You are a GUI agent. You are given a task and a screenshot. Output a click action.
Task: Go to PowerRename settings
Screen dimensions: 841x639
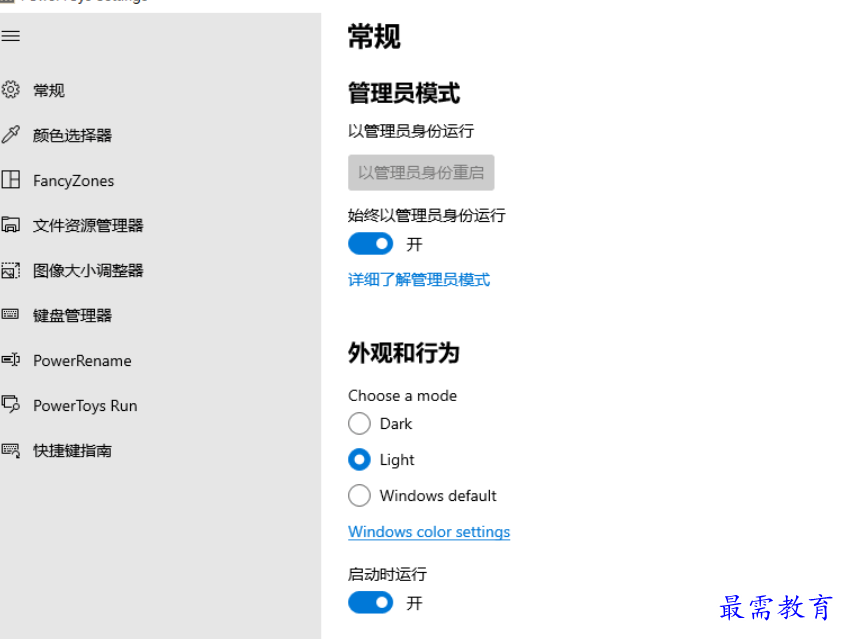click(82, 361)
